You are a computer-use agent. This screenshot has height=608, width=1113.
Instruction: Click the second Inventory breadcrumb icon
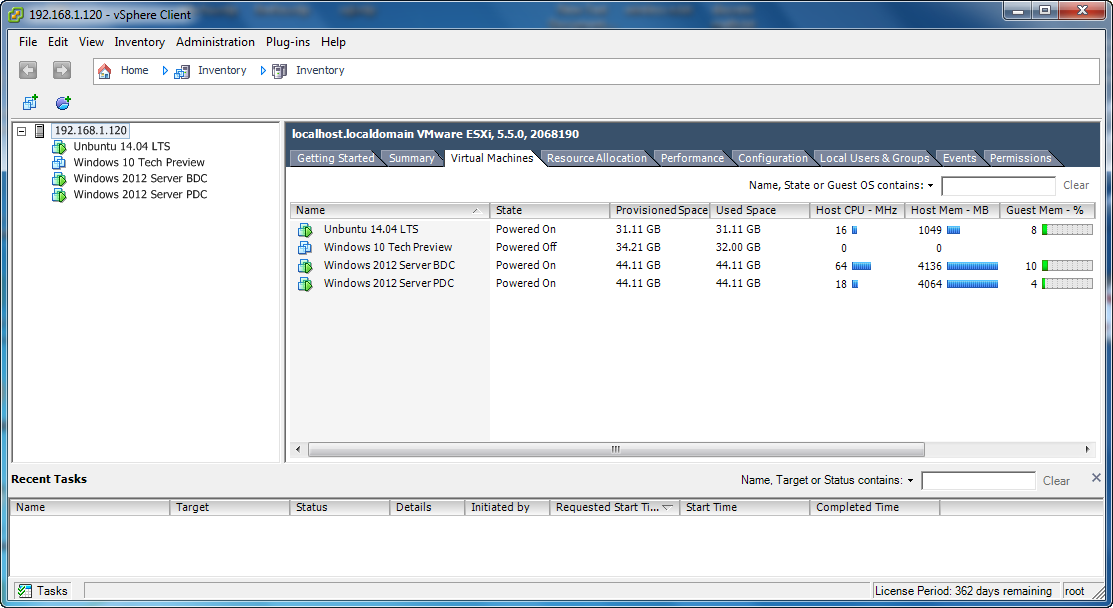(280, 71)
